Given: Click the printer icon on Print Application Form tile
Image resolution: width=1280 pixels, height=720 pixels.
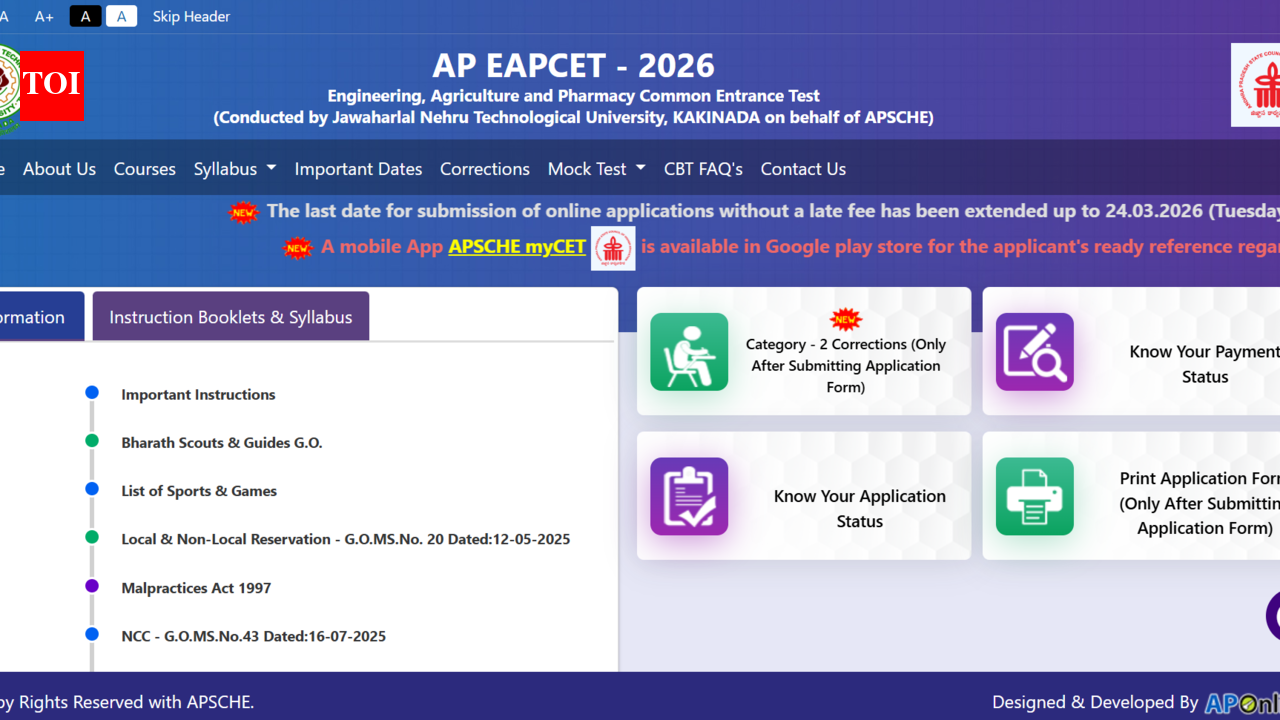Looking at the screenshot, I should coord(1034,496).
